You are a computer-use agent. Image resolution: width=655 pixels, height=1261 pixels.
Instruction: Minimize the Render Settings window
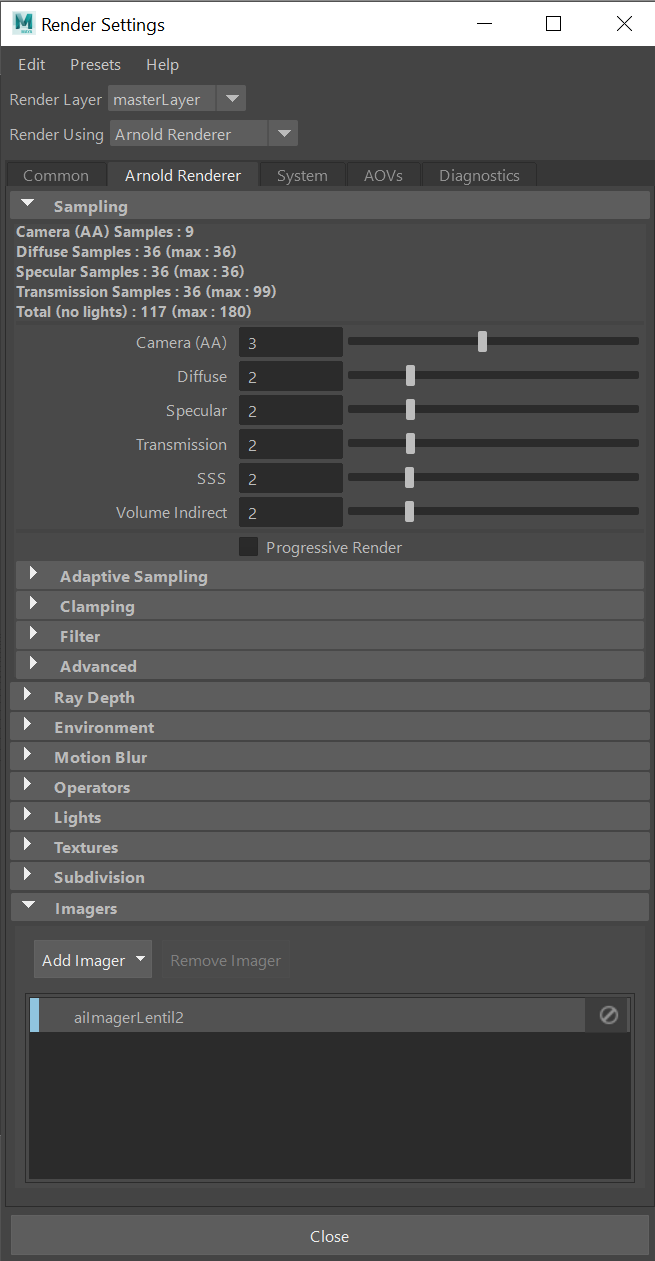tap(484, 24)
